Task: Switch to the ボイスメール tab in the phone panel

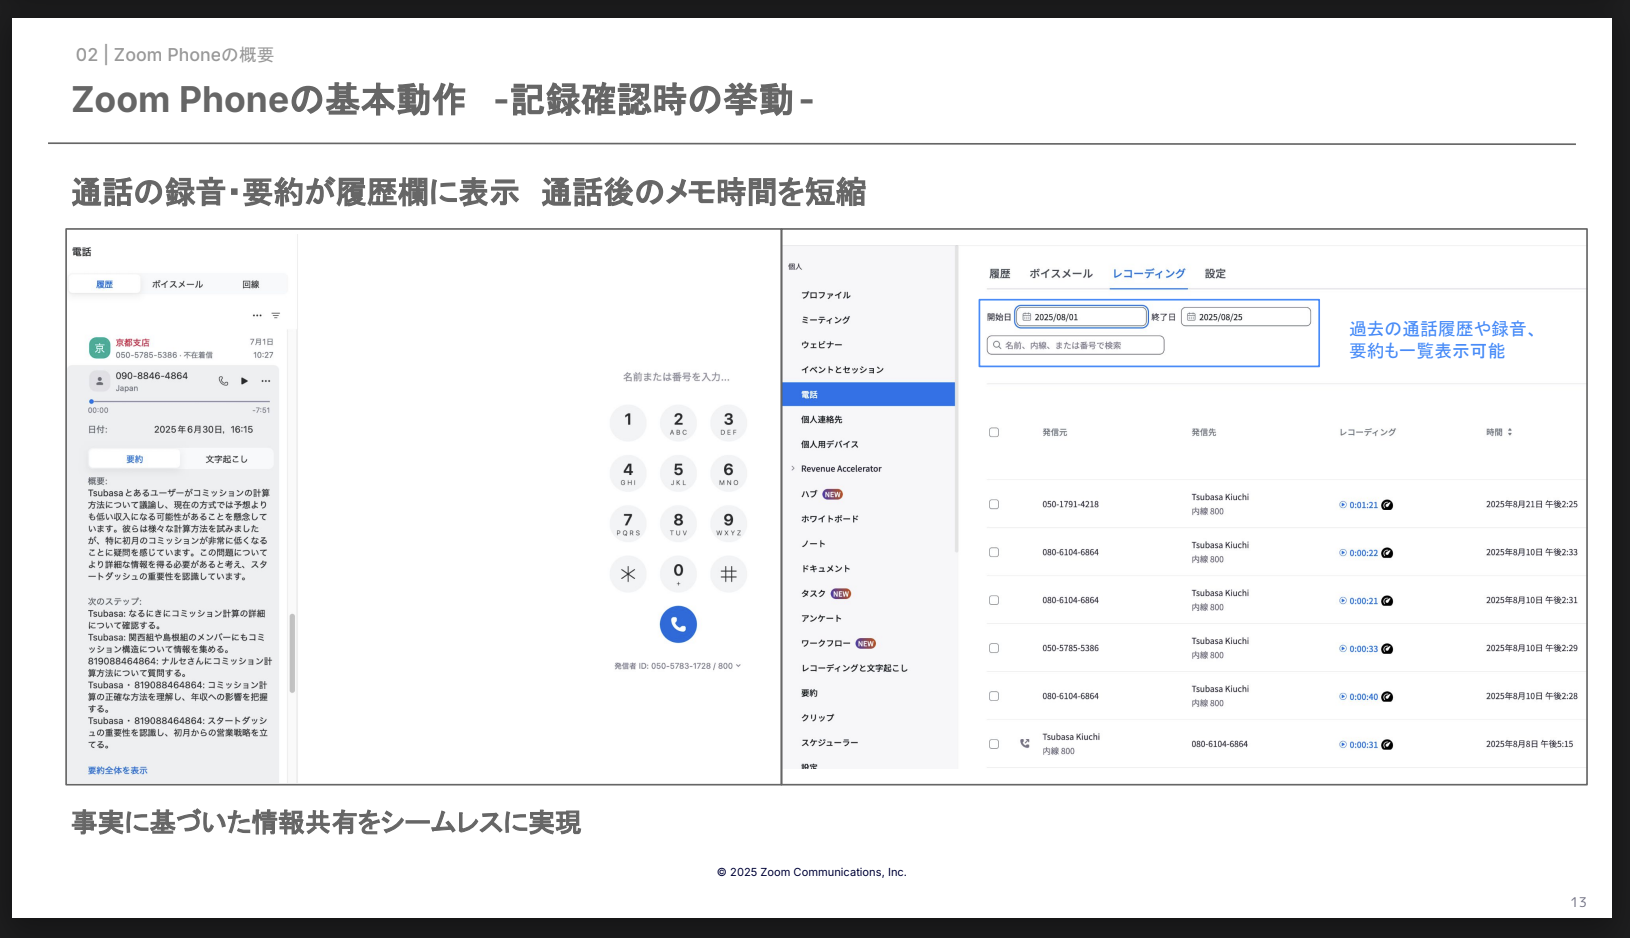Action: pos(177,285)
